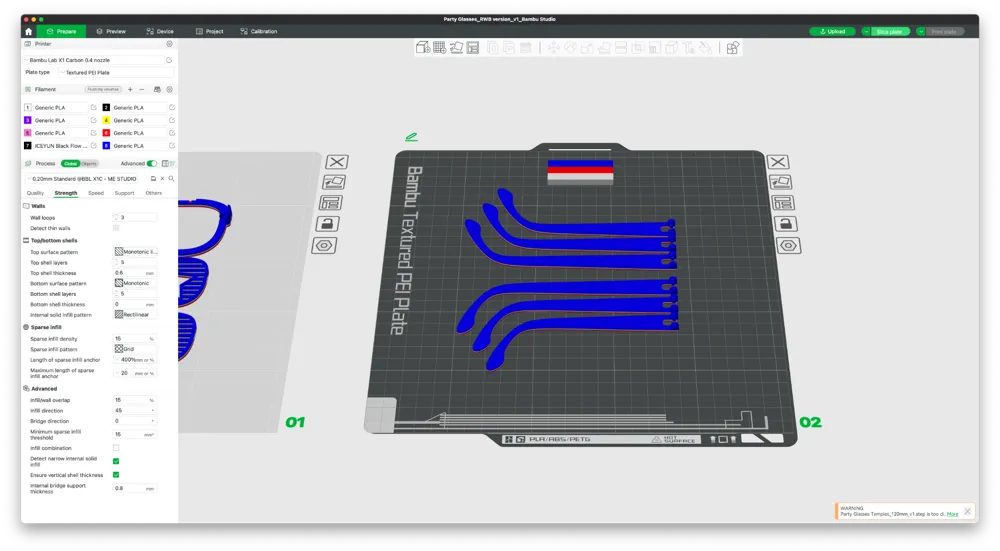Viewport: 1000px width, 551px height.
Task: Edit filament 7 ICEYUN Black preset
Action: click(x=94, y=146)
